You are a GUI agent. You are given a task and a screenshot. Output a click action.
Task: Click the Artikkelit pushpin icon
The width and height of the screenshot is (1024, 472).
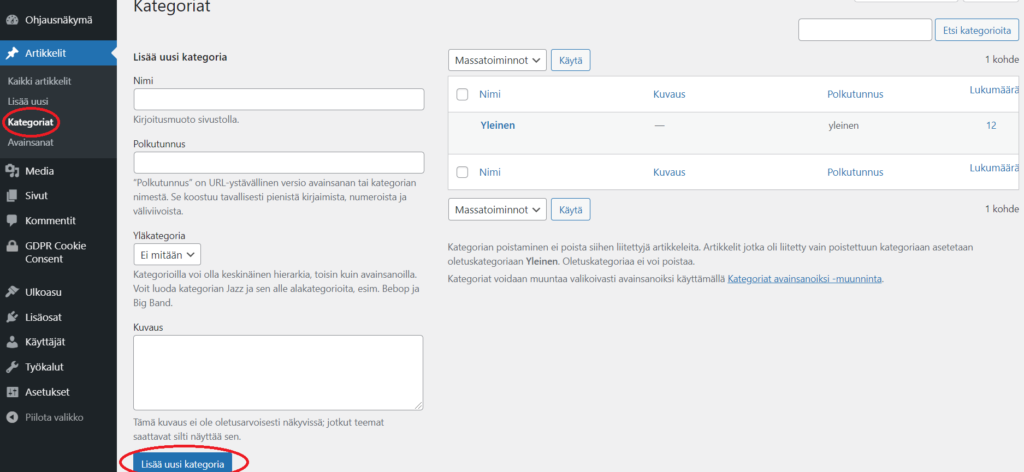(12, 53)
